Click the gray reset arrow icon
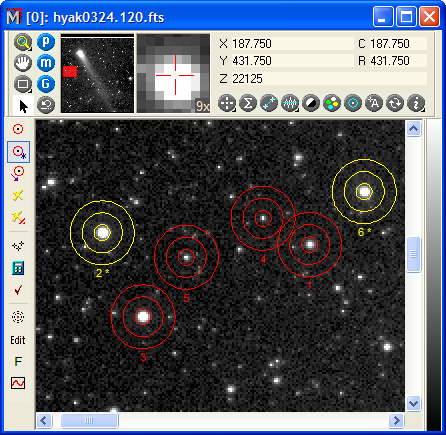The width and height of the screenshot is (446, 435). tap(46, 105)
